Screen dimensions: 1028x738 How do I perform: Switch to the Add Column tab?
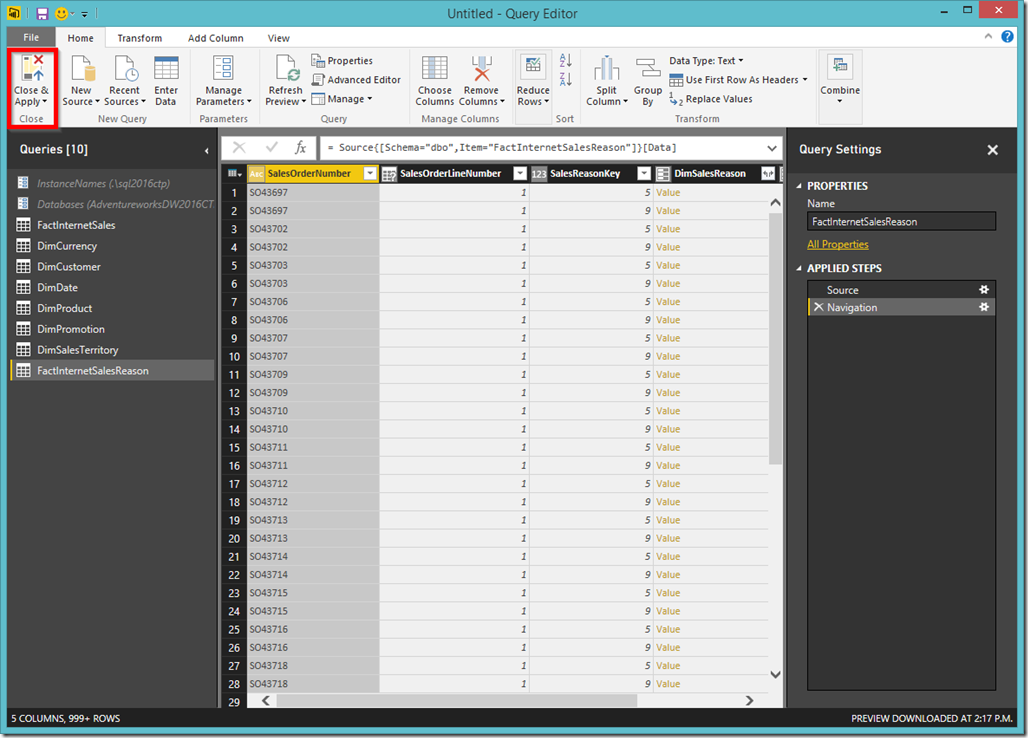[x=216, y=38]
